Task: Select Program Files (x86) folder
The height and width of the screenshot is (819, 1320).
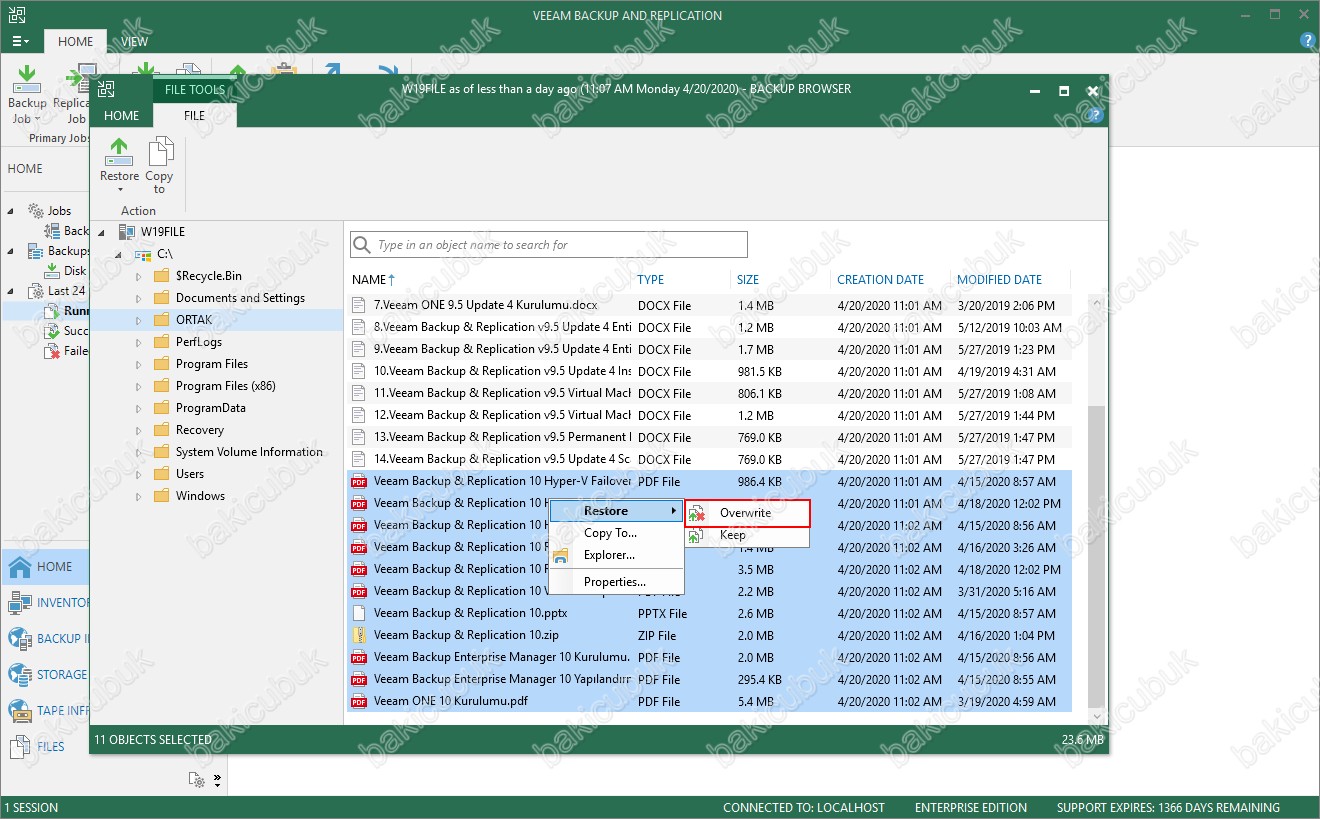Action: pyautogui.click(x=226, y=386)
